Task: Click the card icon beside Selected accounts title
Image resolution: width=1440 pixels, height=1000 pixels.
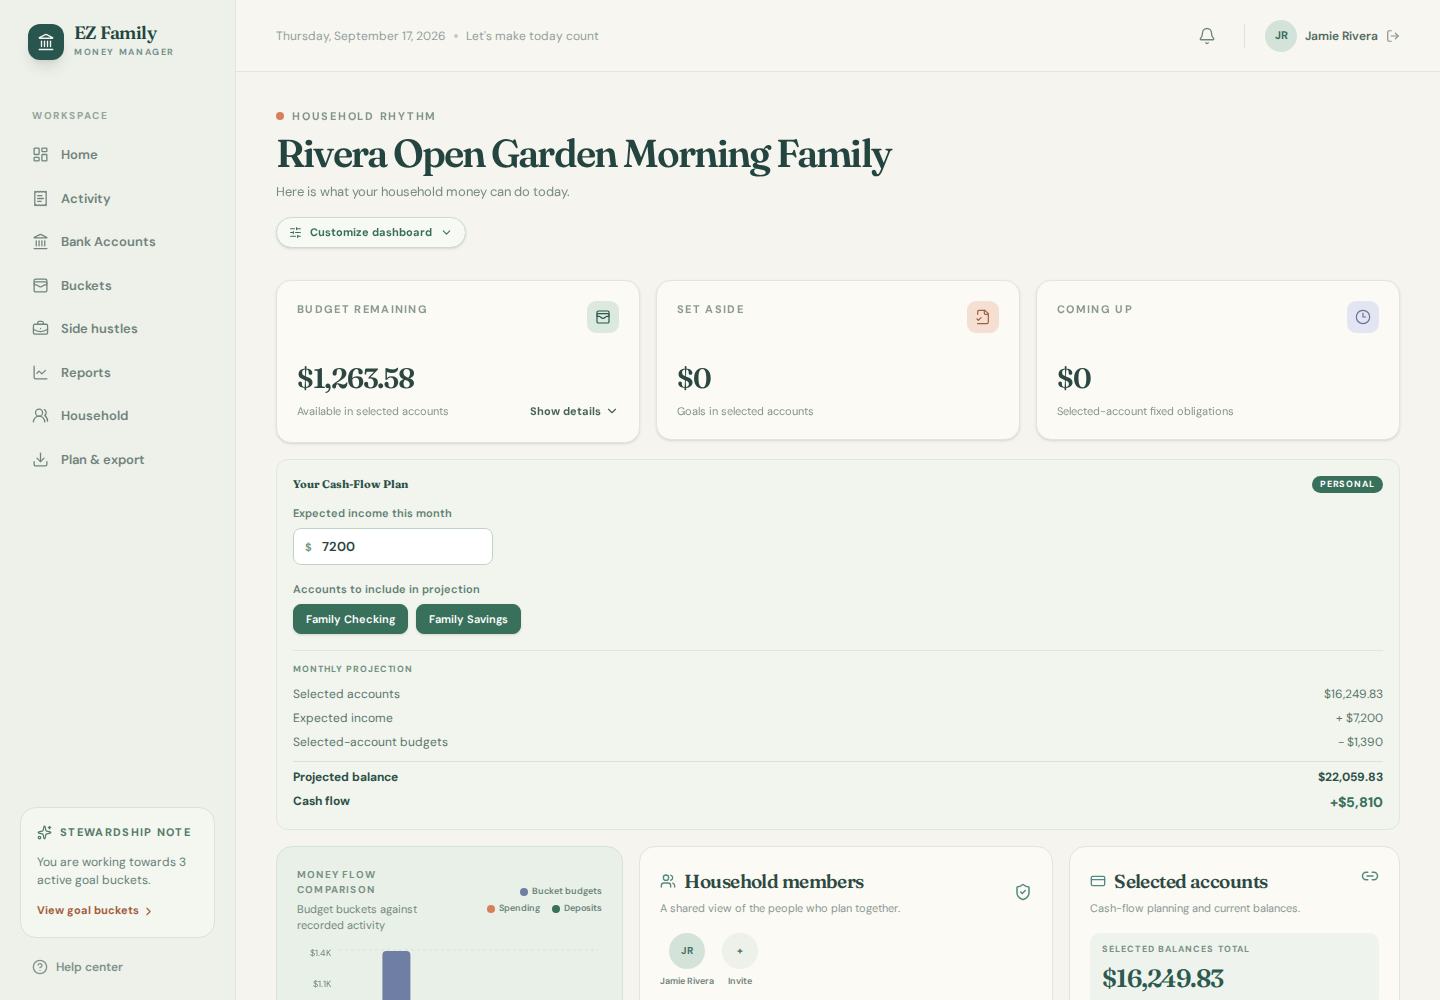Action: 1098,881
